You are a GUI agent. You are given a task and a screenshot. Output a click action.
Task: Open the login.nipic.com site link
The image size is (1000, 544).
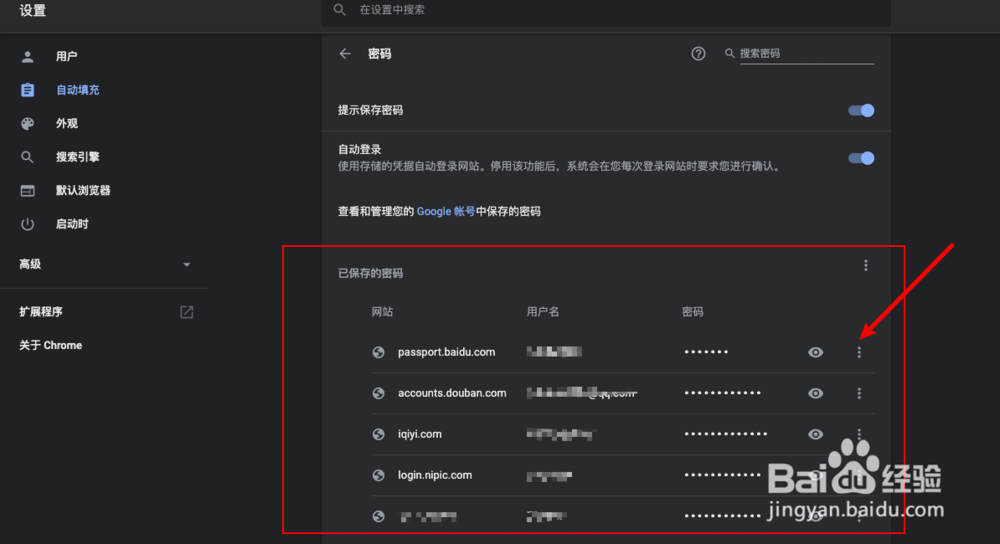(x=435, y=475)
